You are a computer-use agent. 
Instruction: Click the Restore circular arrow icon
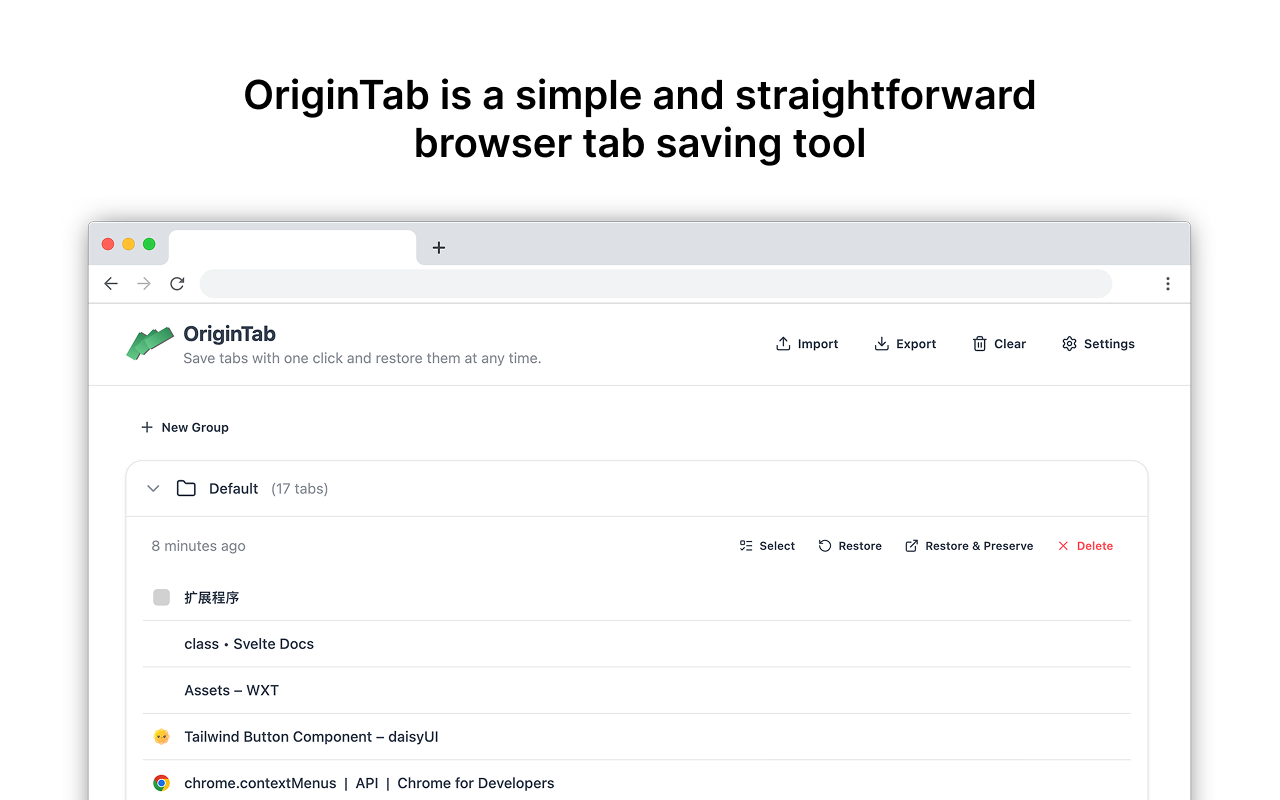coord(825,546)
